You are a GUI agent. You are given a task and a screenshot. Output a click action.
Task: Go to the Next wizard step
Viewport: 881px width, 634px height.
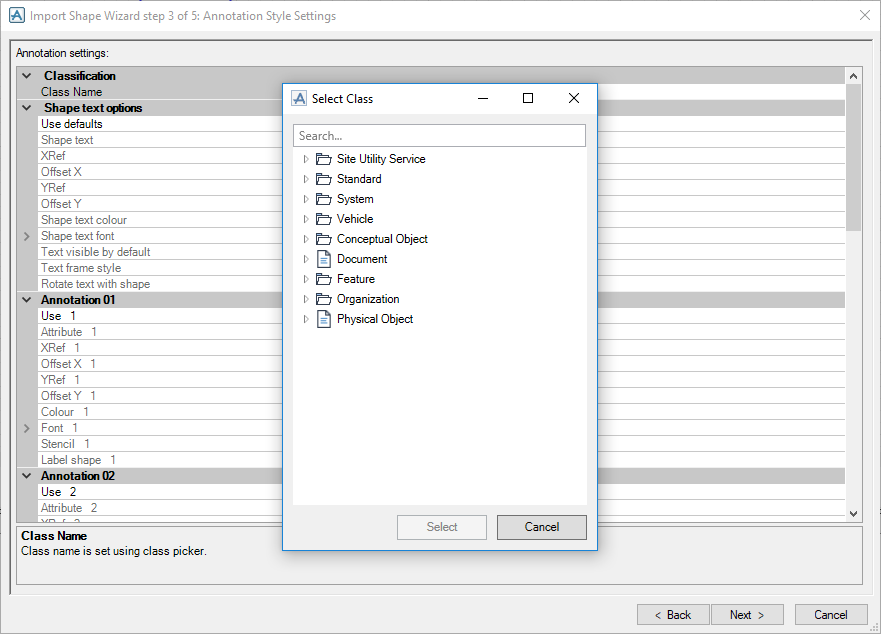(x=747, y=615)
